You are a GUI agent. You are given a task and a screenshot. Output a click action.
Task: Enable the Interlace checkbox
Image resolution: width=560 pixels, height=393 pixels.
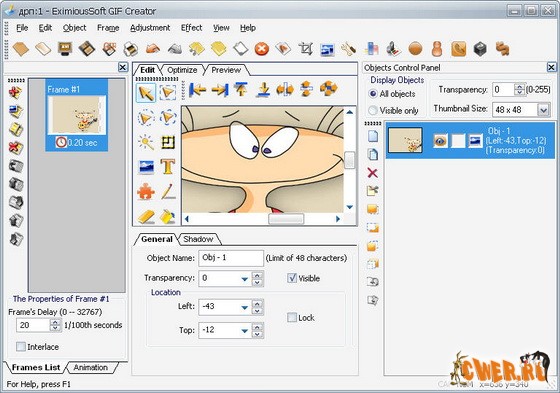pos(21,347)
